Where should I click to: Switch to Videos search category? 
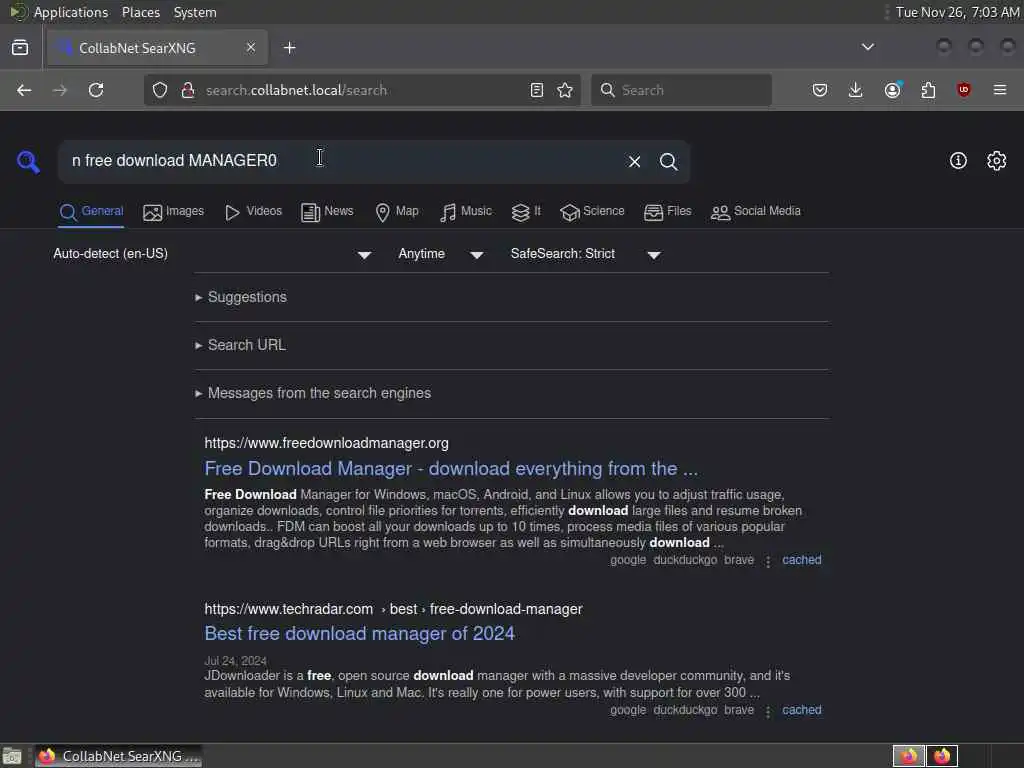pyautogui.click(x=253, y=212)
